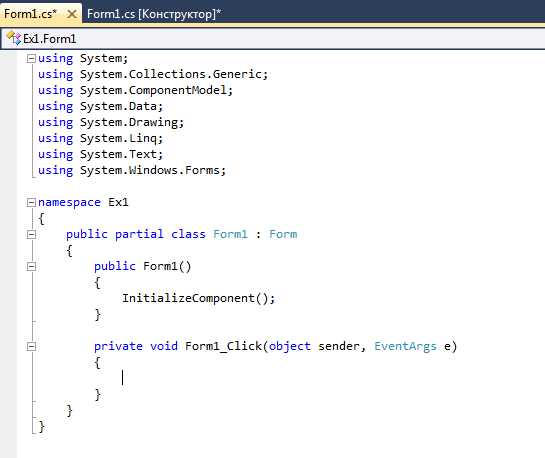Viewport: 545px width, 458px height.
Task: Click the 'InitializeComponent();' call
Action: click(198, 298)
